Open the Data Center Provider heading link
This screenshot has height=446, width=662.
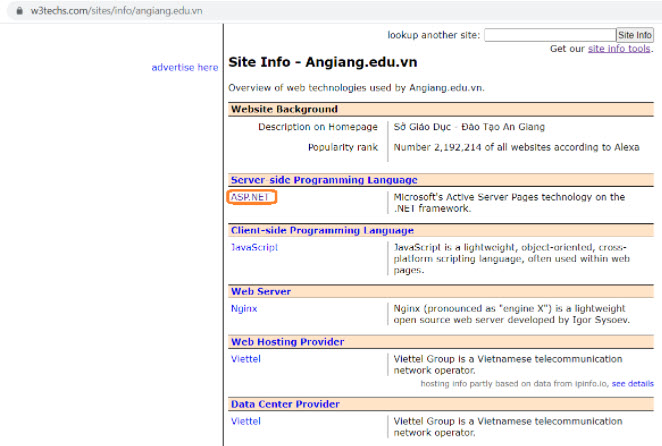(285, 404)
